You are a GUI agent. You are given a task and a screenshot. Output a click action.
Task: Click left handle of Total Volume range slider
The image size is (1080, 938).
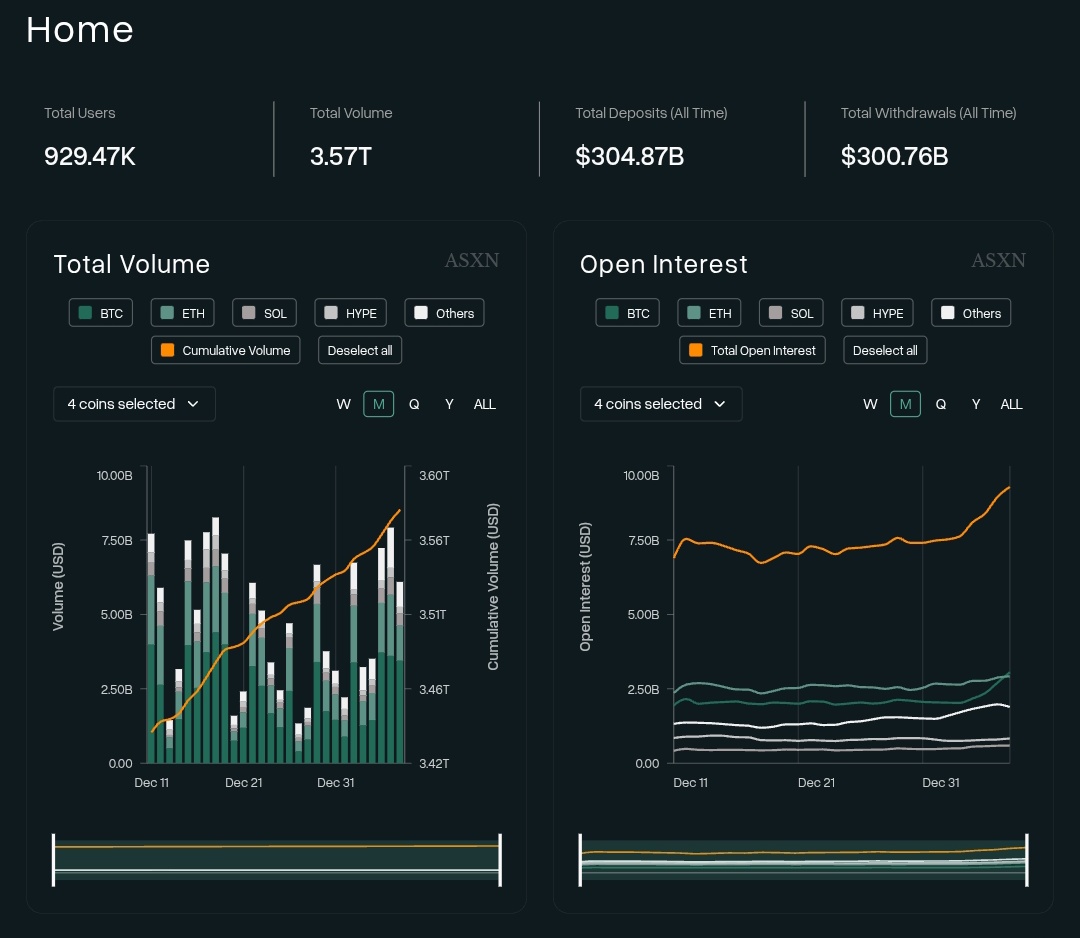(54, 859)
